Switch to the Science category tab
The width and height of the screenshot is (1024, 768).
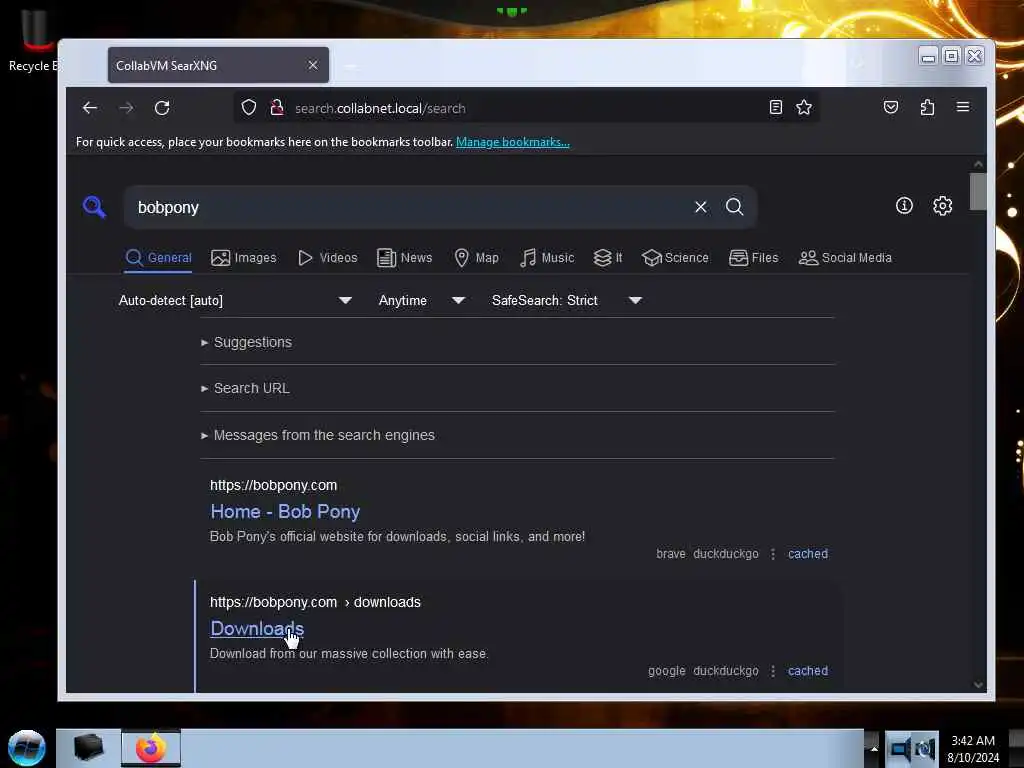click(675, 258)
